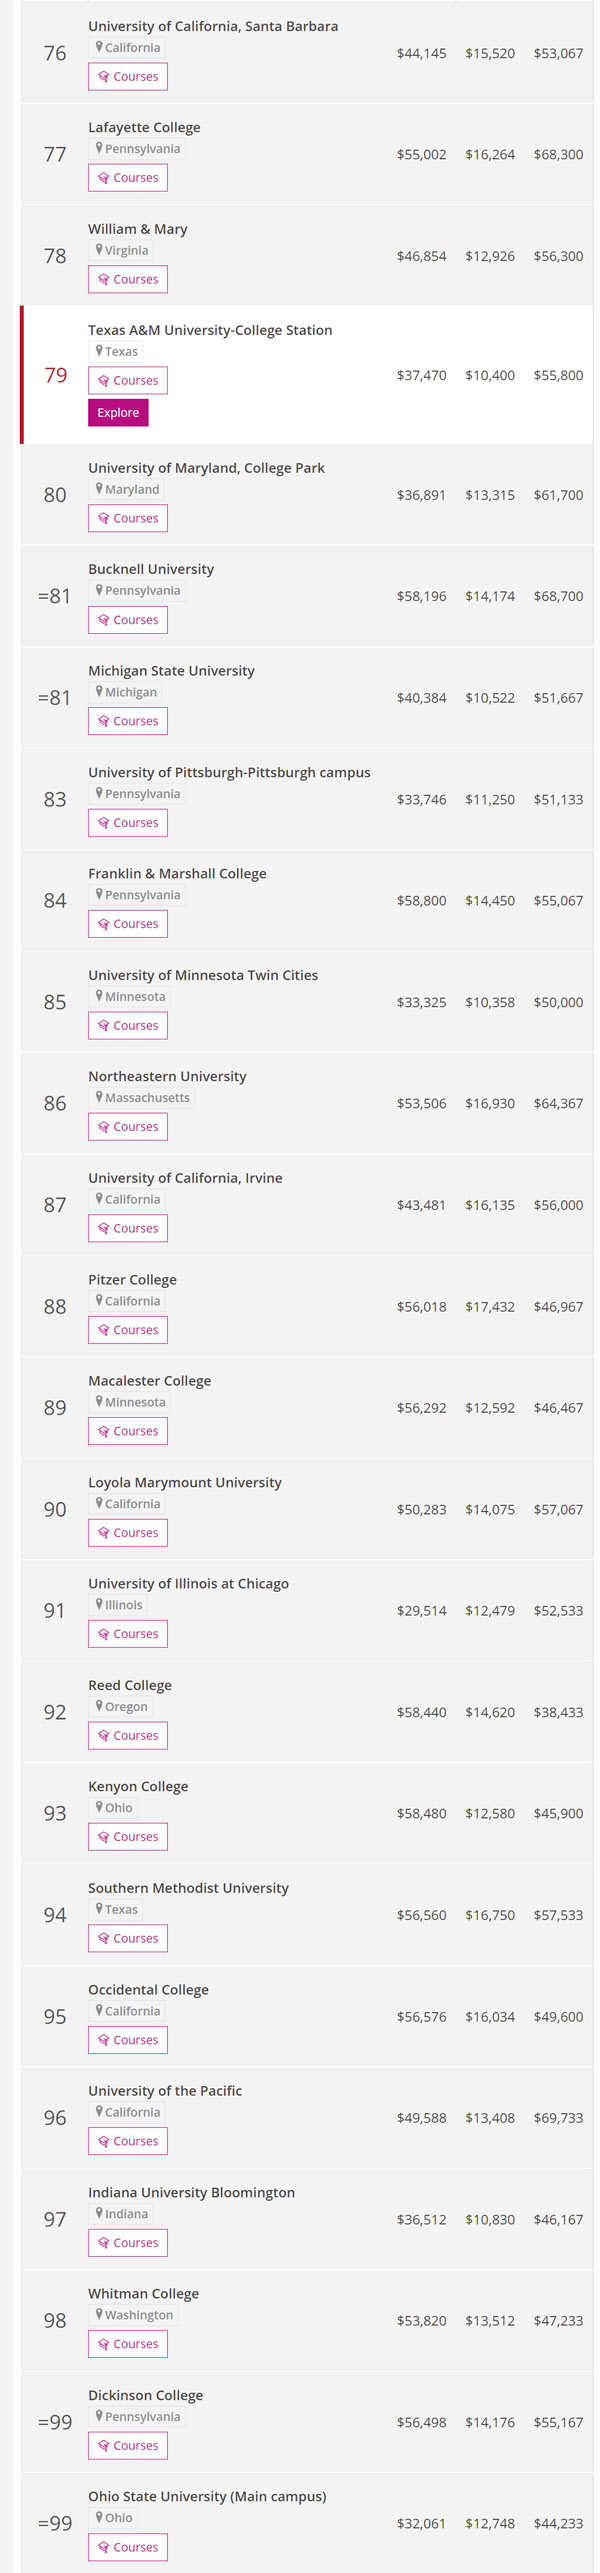Screen dimensions: 600x2573
Task: Open Courses for Lafayette College
Action: click(x=128, y=178)
